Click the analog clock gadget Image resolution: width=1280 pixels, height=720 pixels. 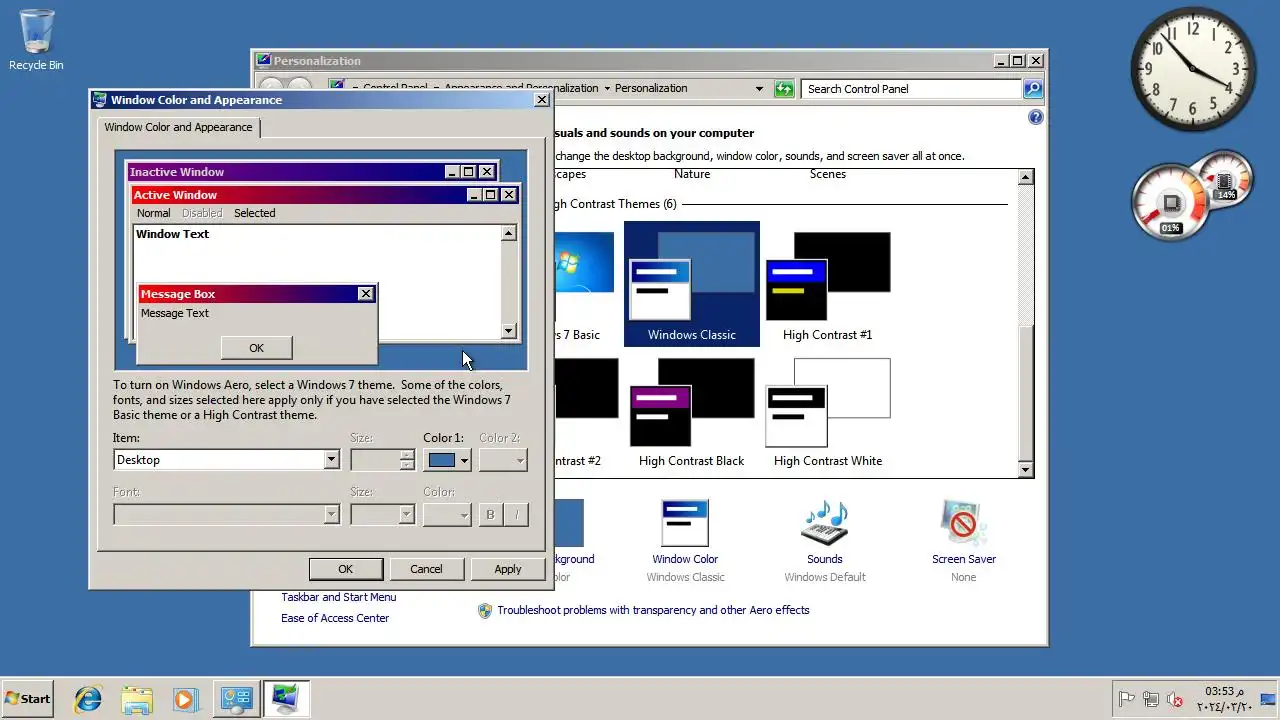click(1193, 69)
